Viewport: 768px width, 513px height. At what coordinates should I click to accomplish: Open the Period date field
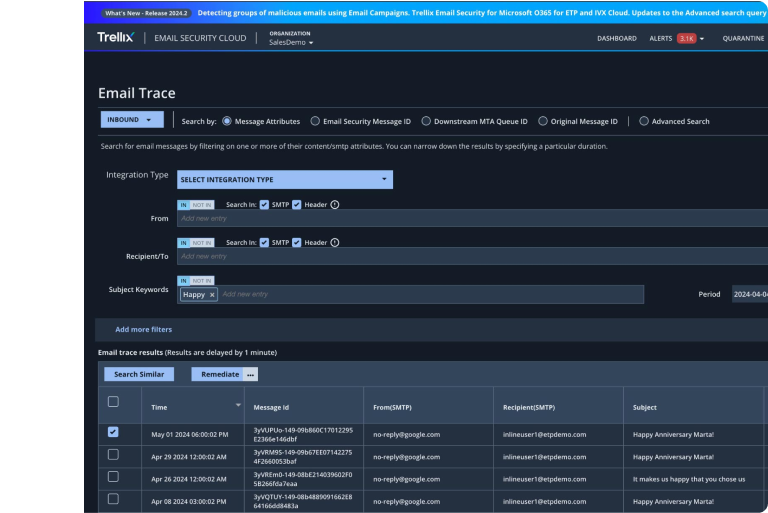(750, 294)
